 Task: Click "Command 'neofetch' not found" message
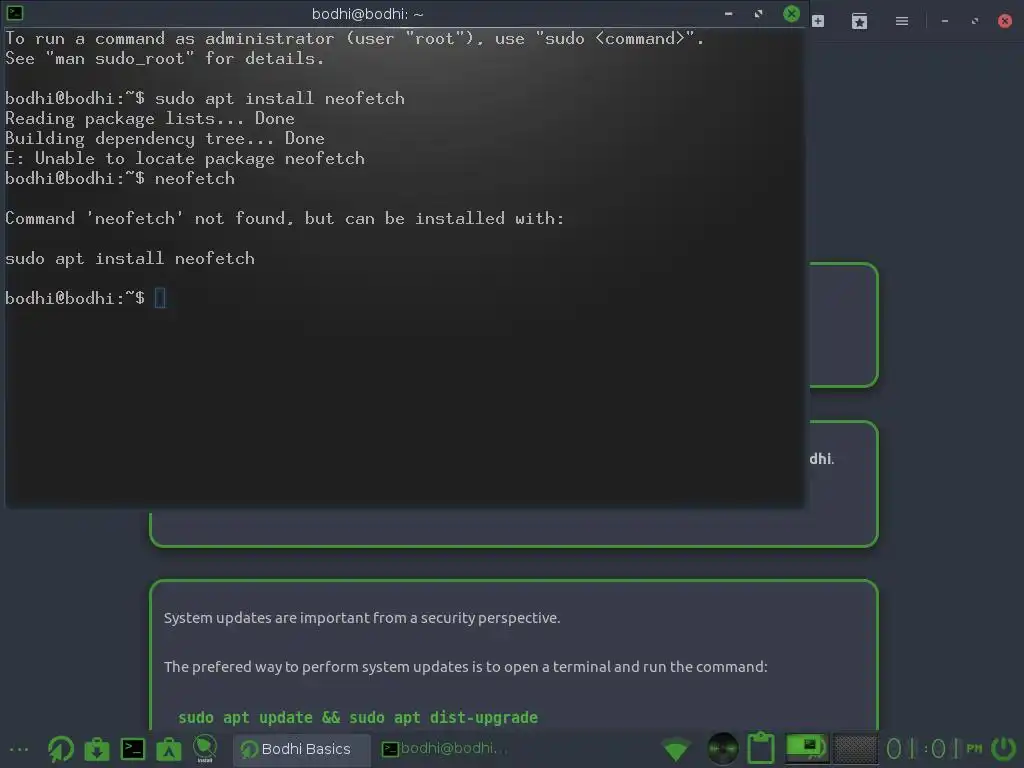[285, 219]
